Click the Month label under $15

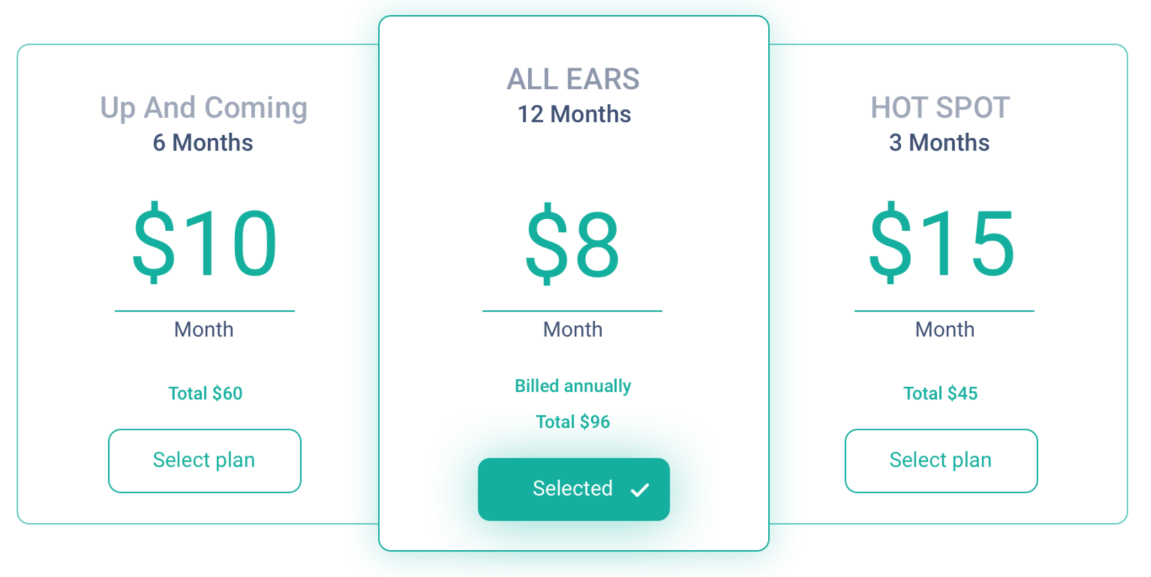tap(945, 329)
